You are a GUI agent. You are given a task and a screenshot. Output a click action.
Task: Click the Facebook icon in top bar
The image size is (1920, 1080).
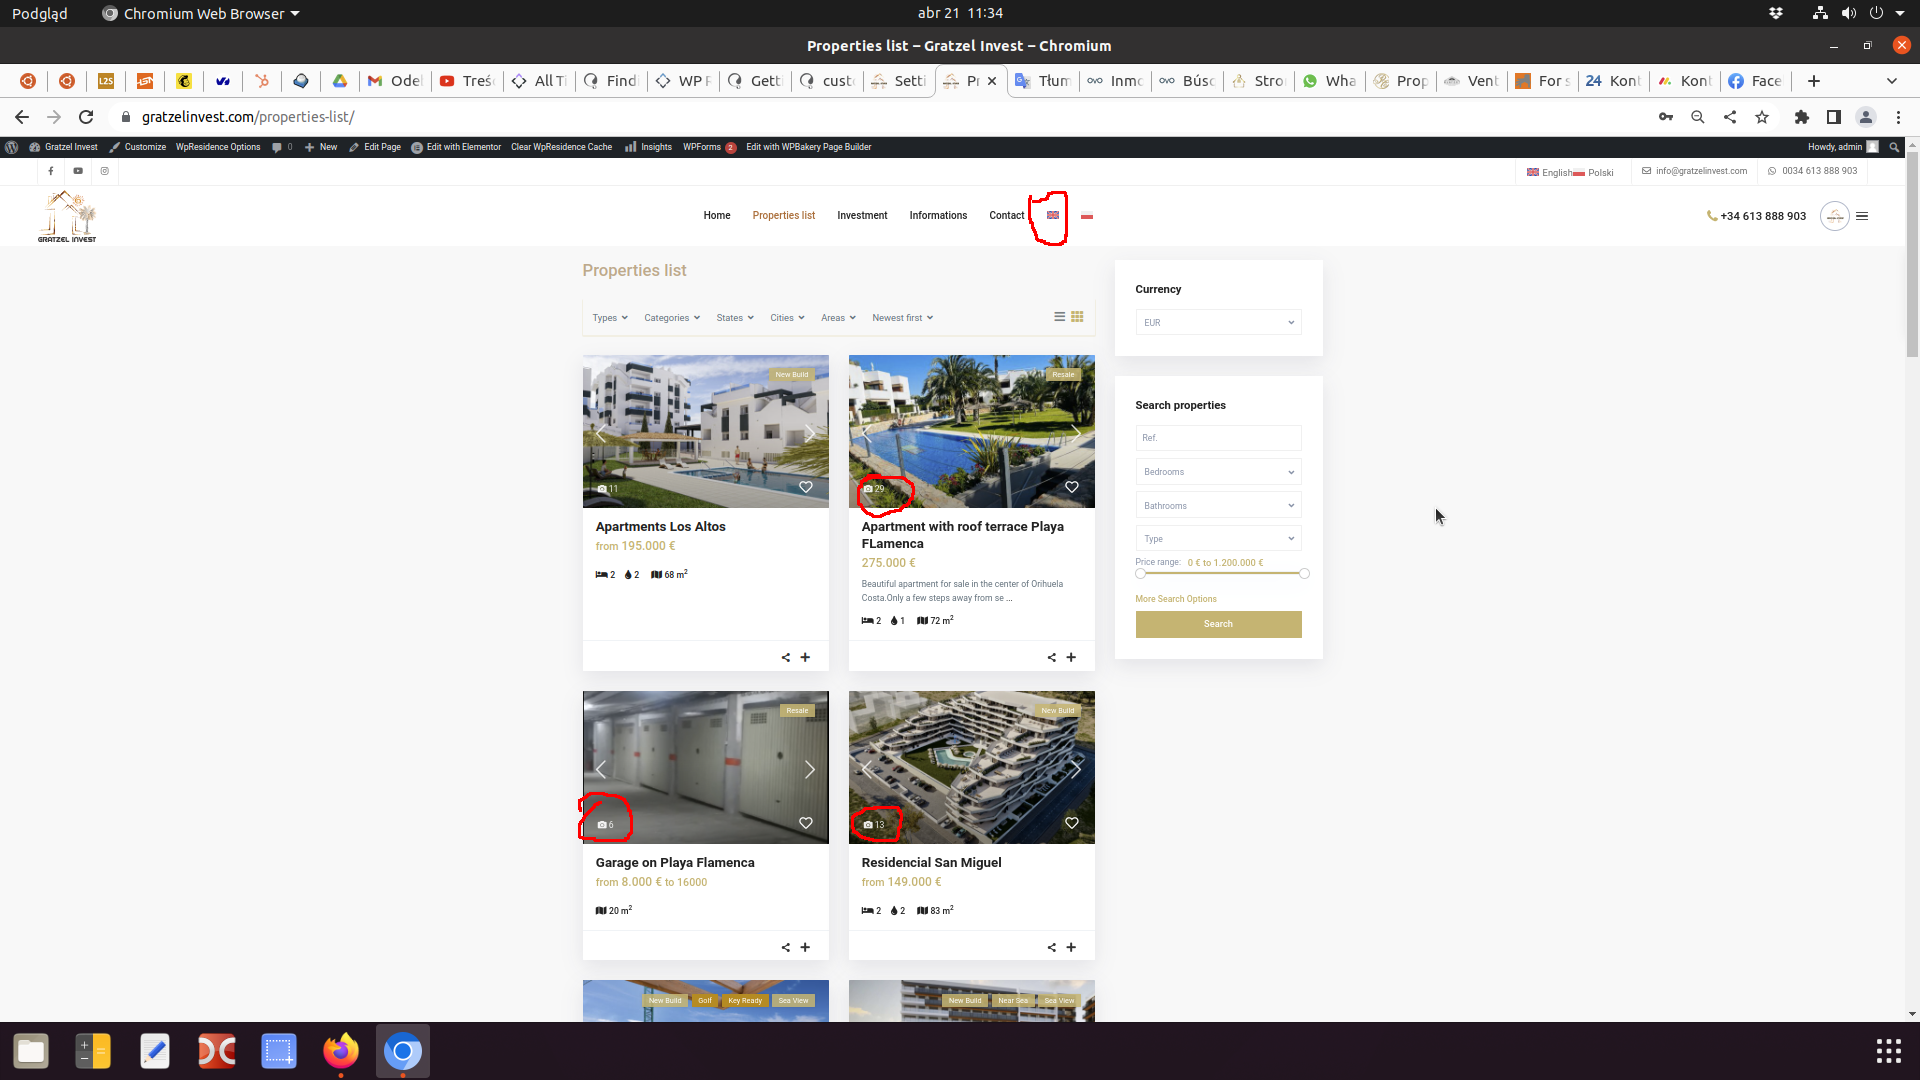point(51,171)
